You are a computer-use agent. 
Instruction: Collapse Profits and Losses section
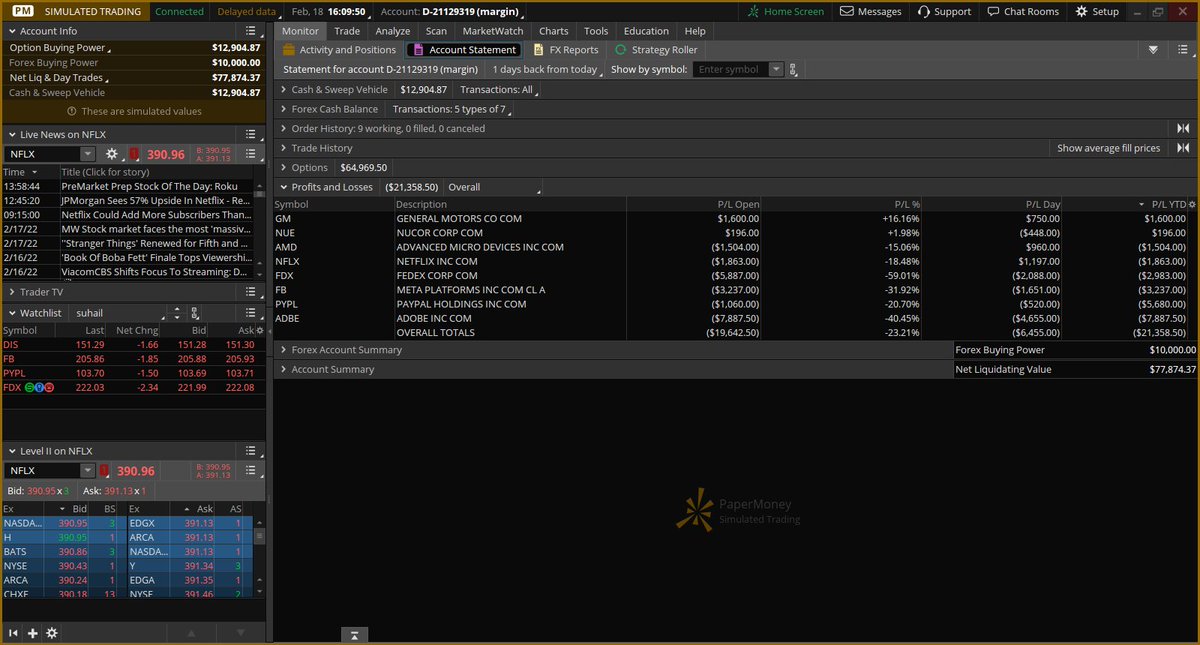click(283, 187)
